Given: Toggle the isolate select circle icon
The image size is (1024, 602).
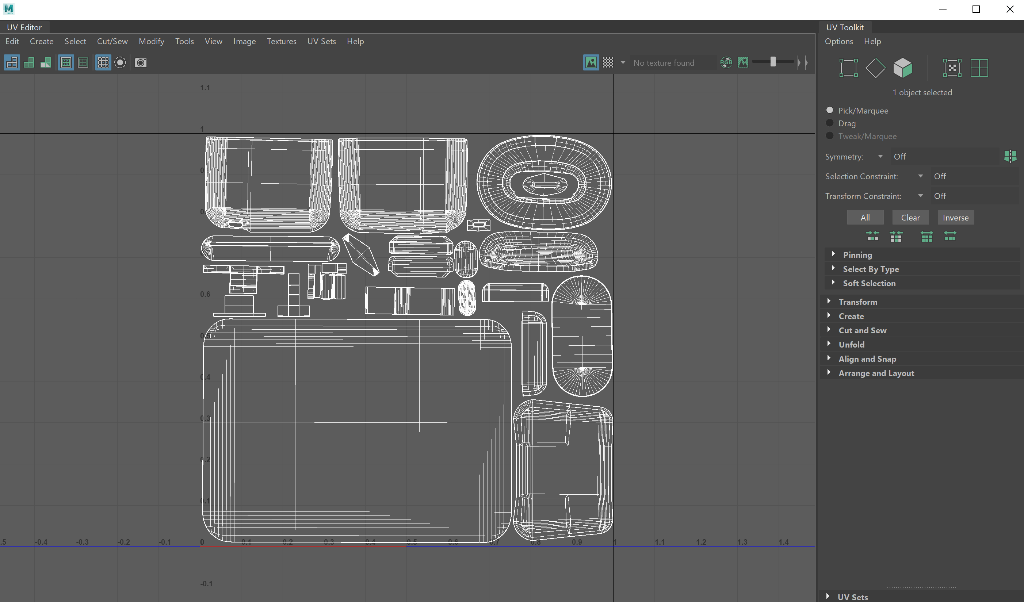Looking at the screenshot, I should [120, 62].
